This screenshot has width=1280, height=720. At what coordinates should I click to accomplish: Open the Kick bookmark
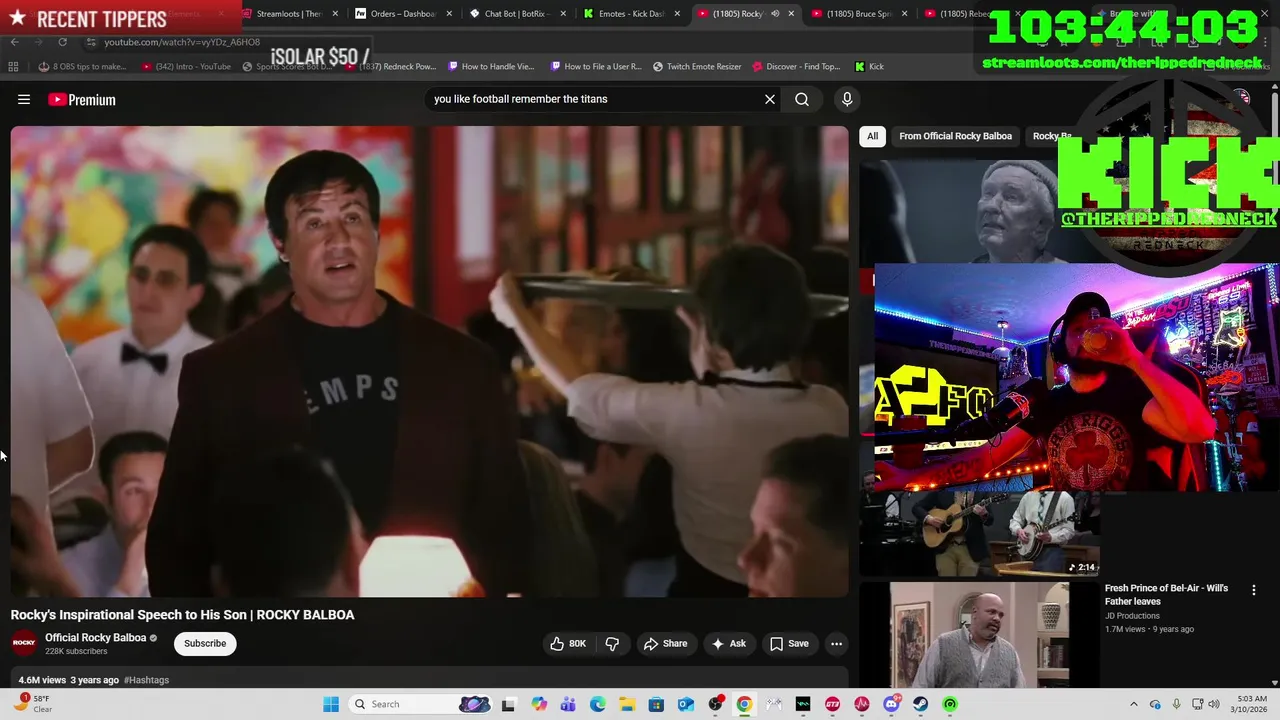[869, 66]
